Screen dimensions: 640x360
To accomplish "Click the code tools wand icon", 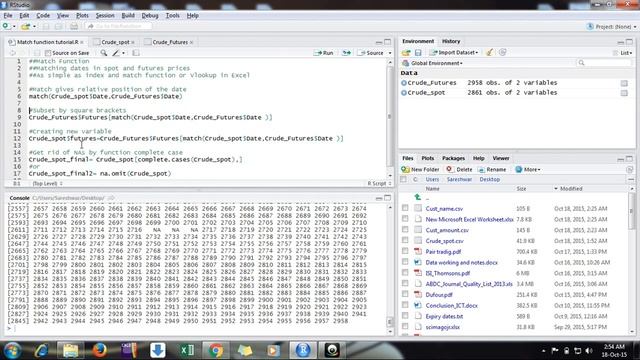I will (116, 53).
